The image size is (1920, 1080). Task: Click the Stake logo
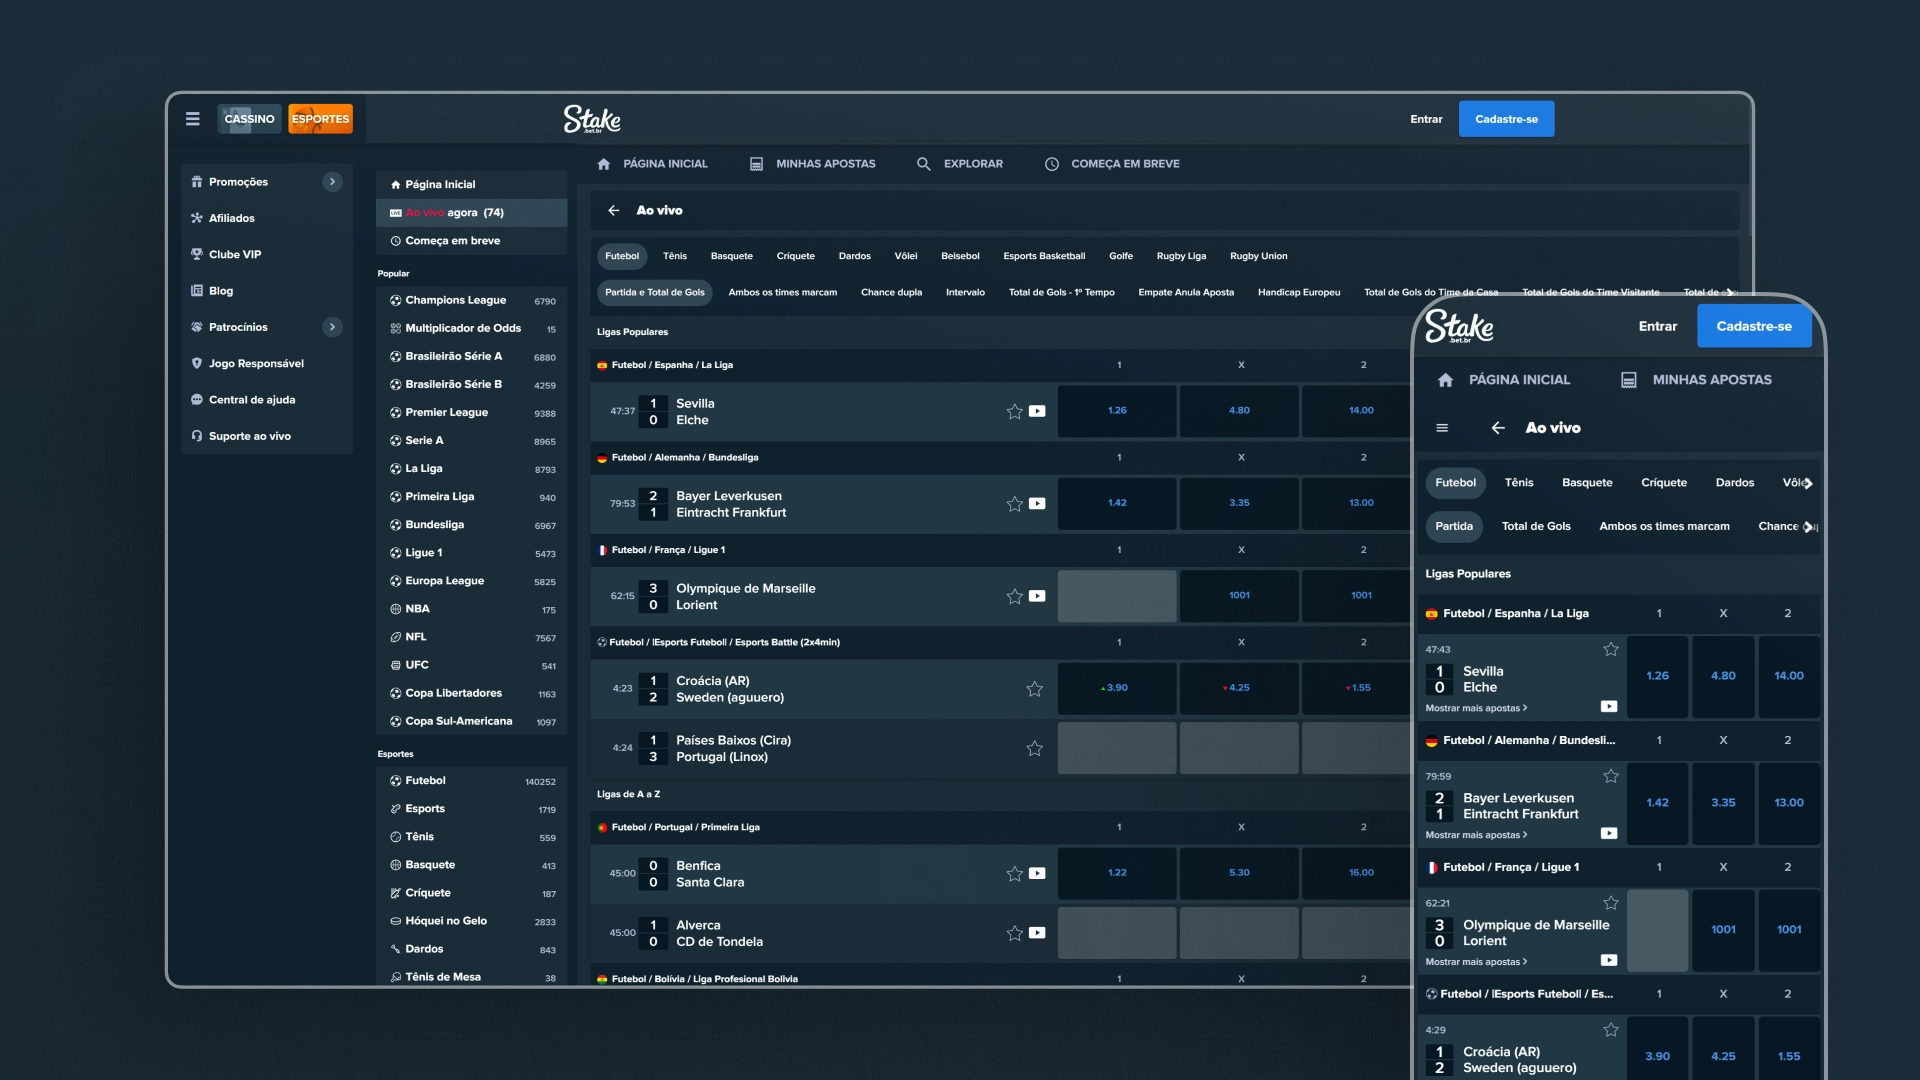pyautogui.click(x=590, y=119)
